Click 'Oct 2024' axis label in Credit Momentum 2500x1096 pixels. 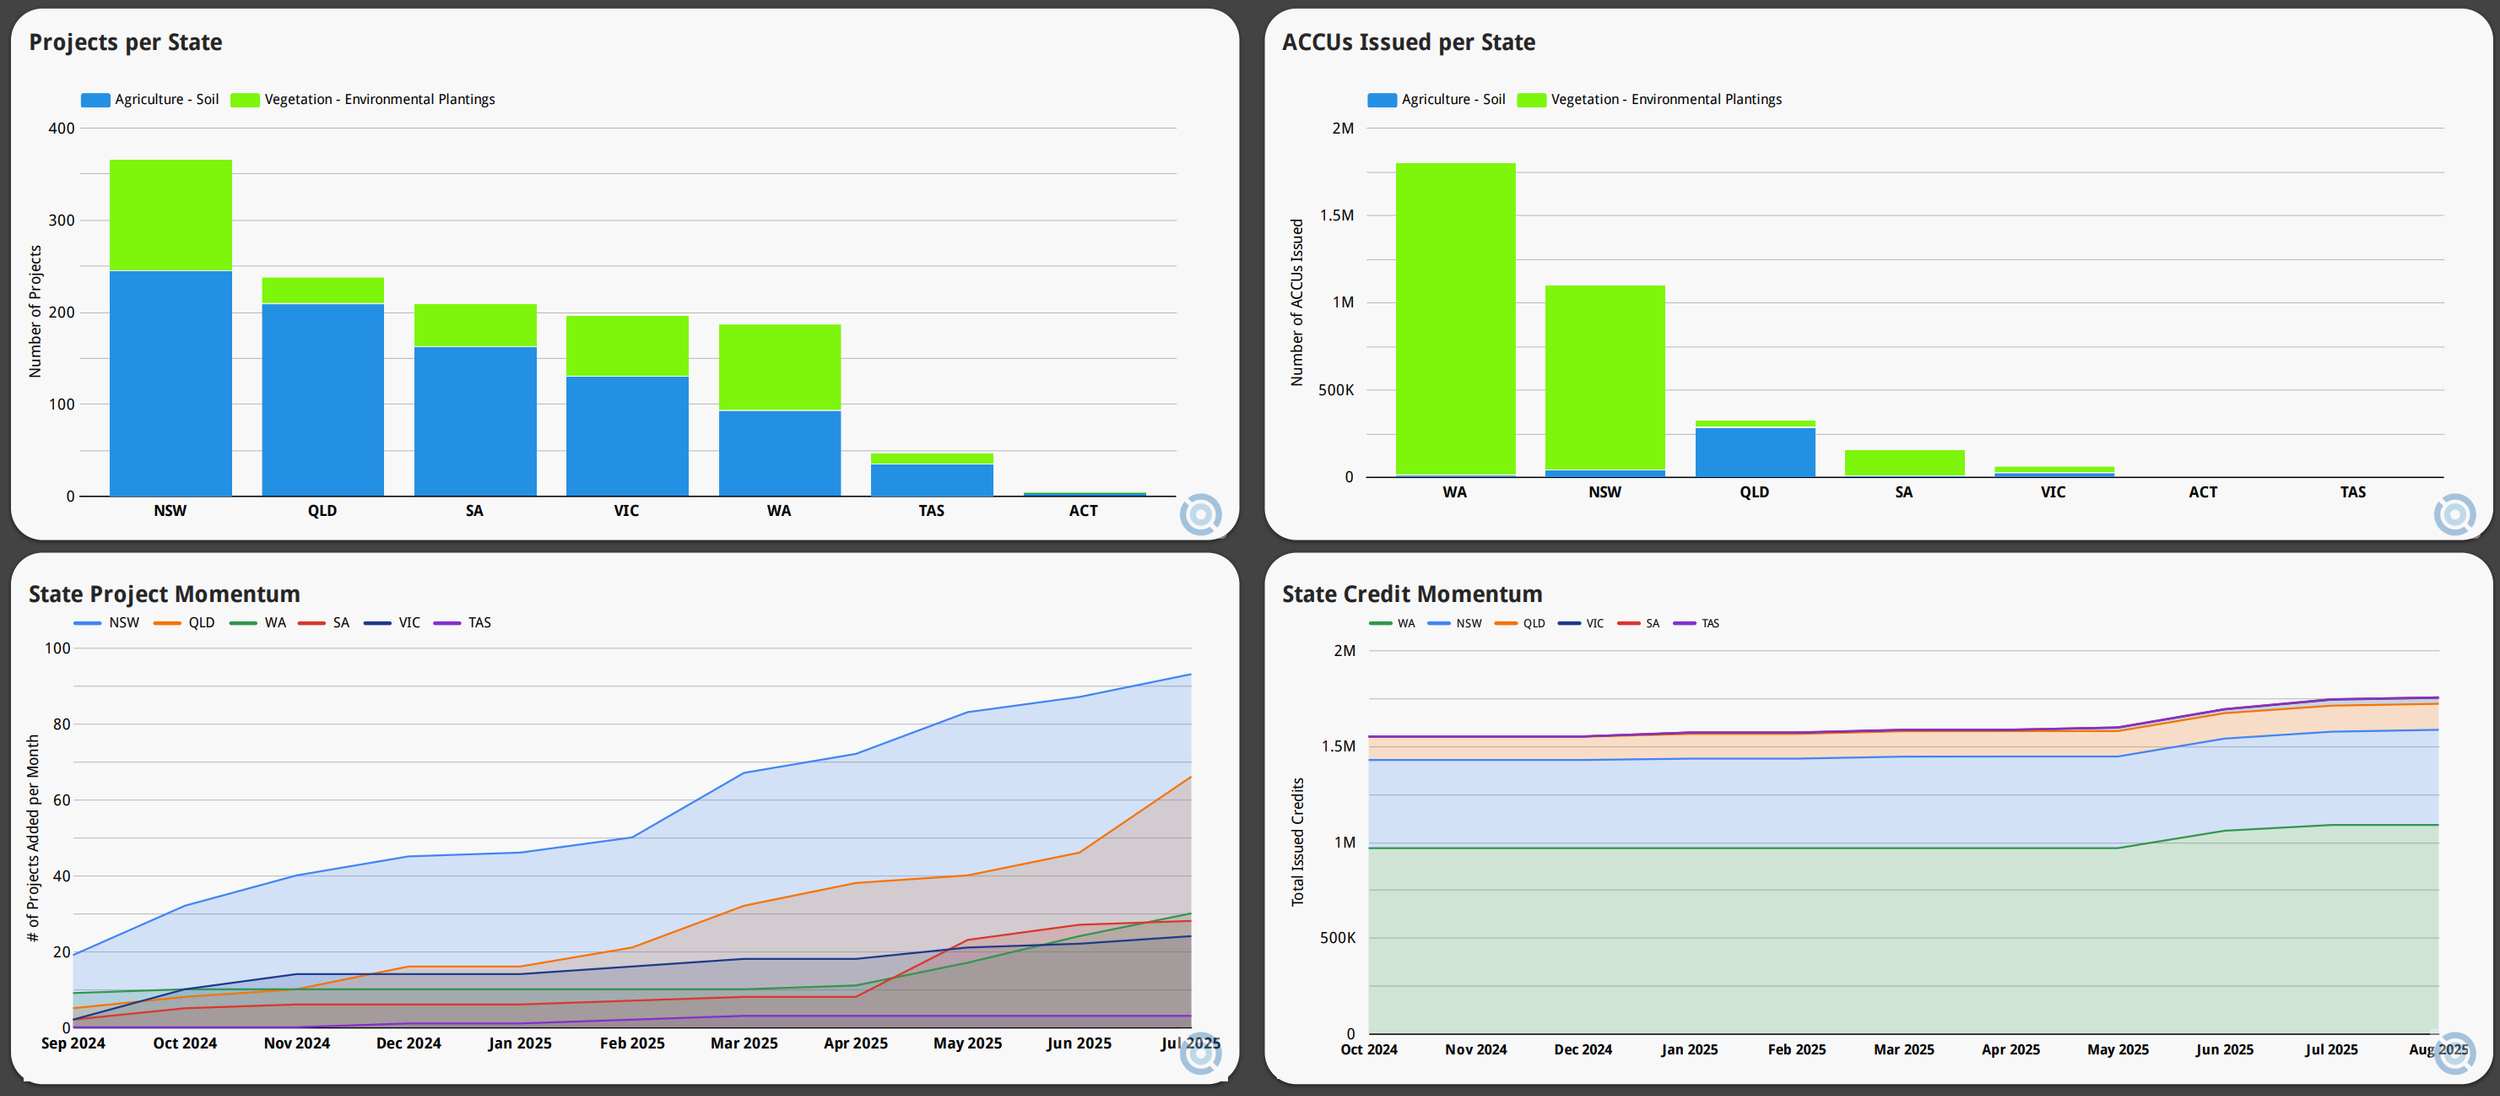pyautogui.click(x=1369, y=1049)
